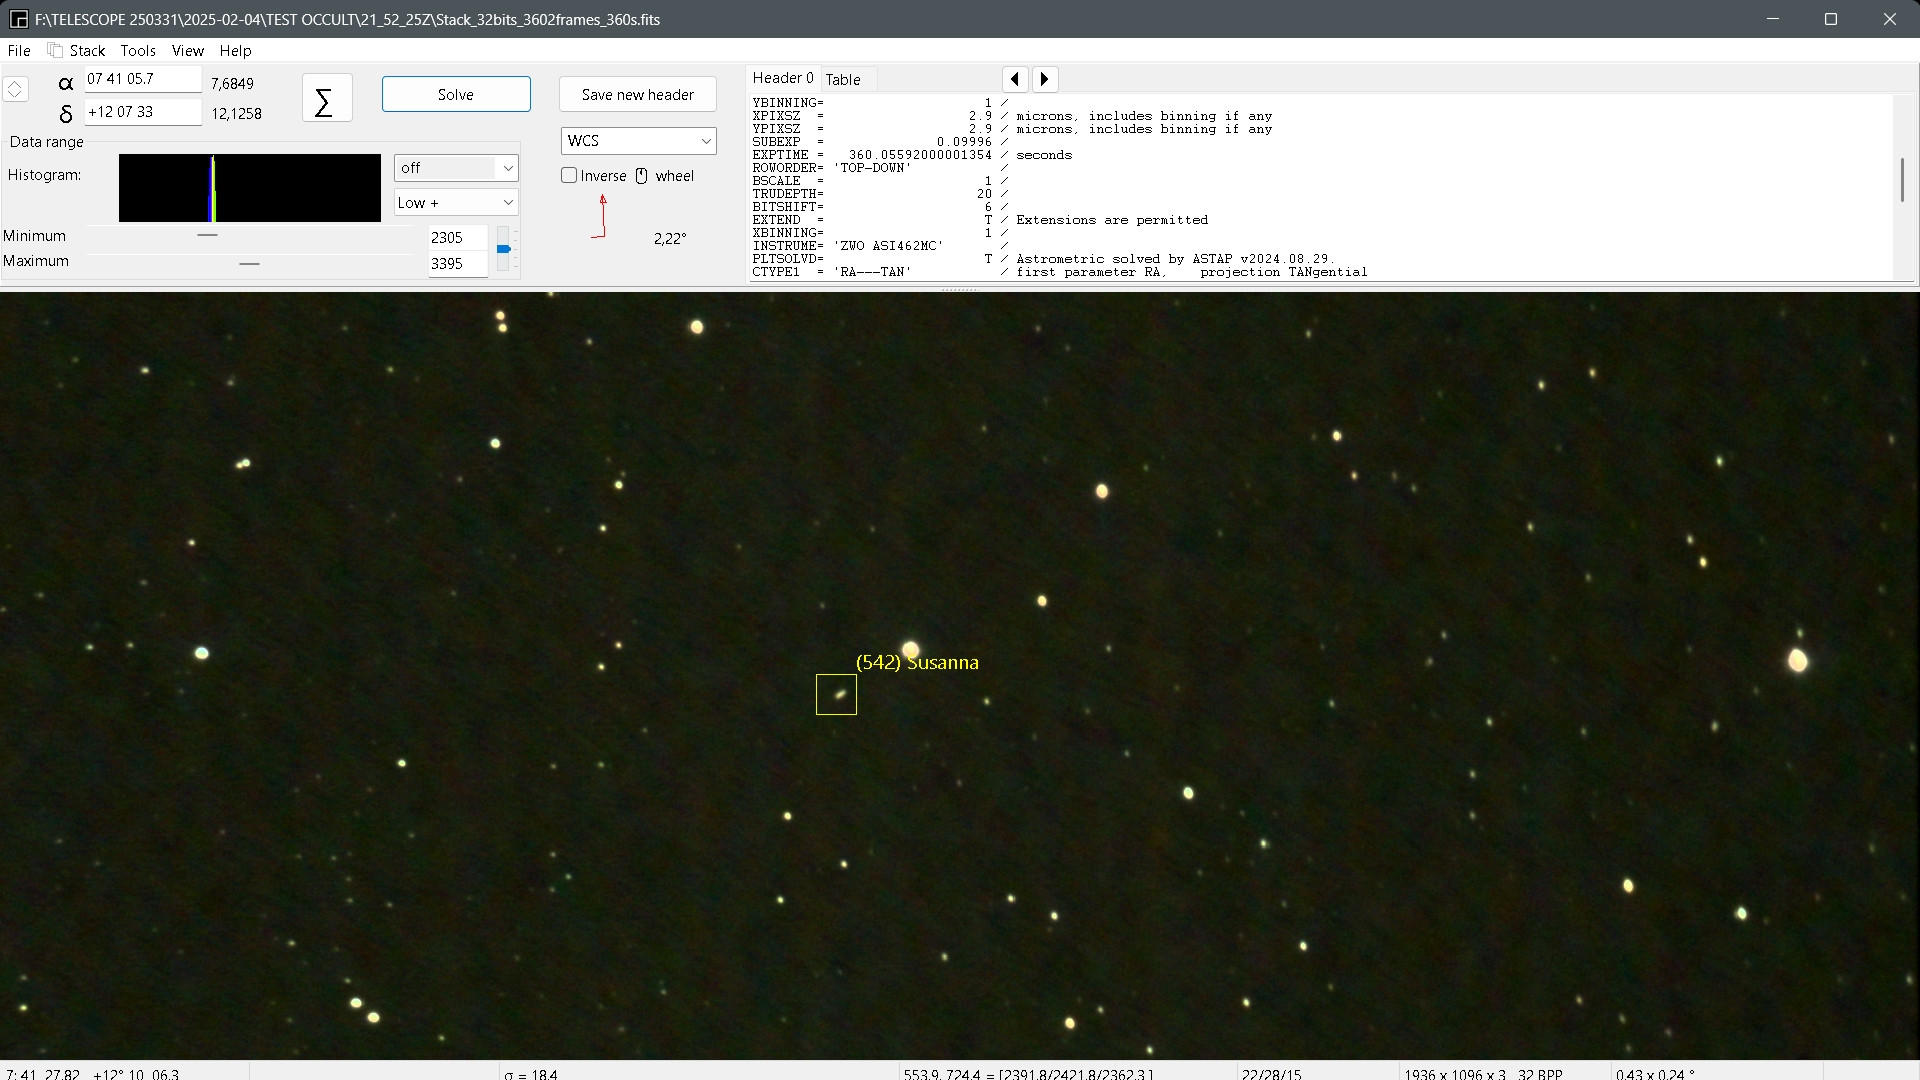Click the PLTSOLVD header line
The height and width of the screenshot is (1080, 1920).
(x=1043, y=259)
